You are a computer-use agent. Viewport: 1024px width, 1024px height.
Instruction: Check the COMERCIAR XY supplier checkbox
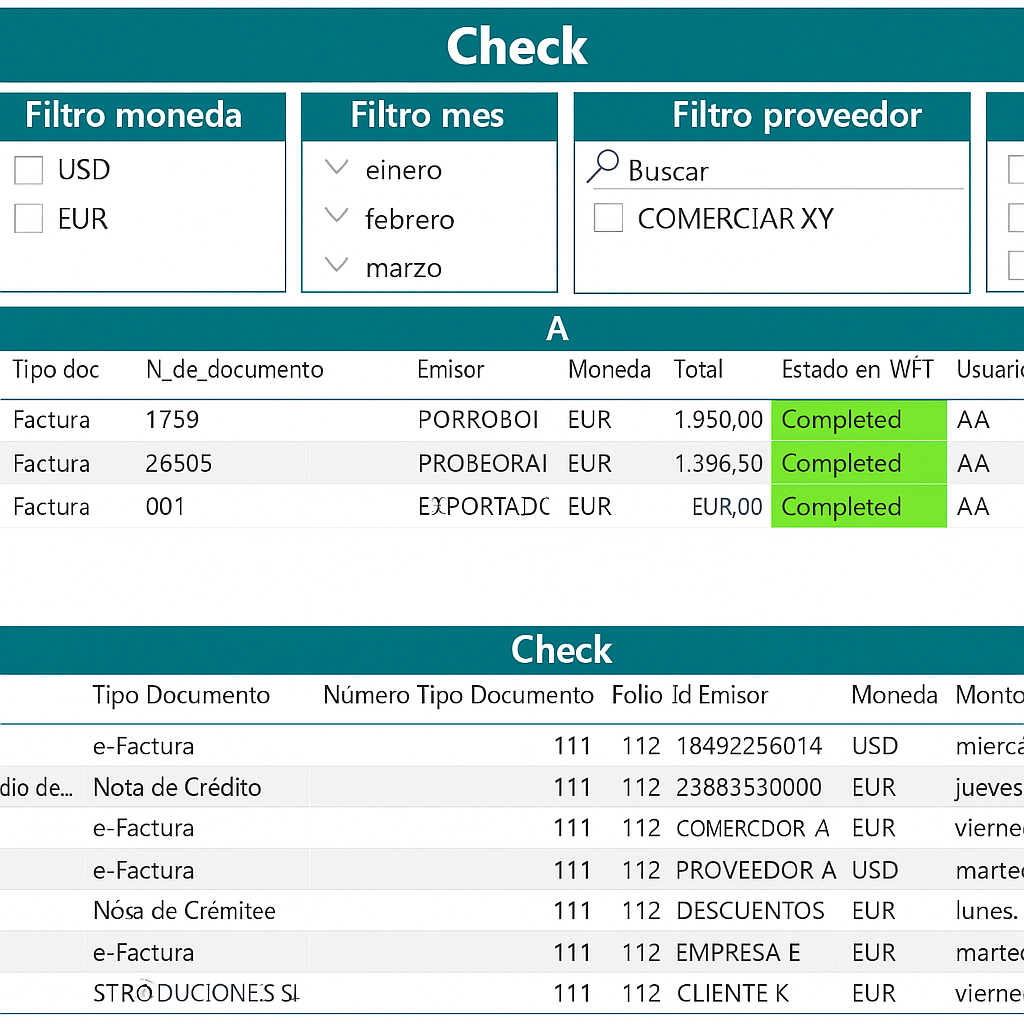[x=608, y=217]
